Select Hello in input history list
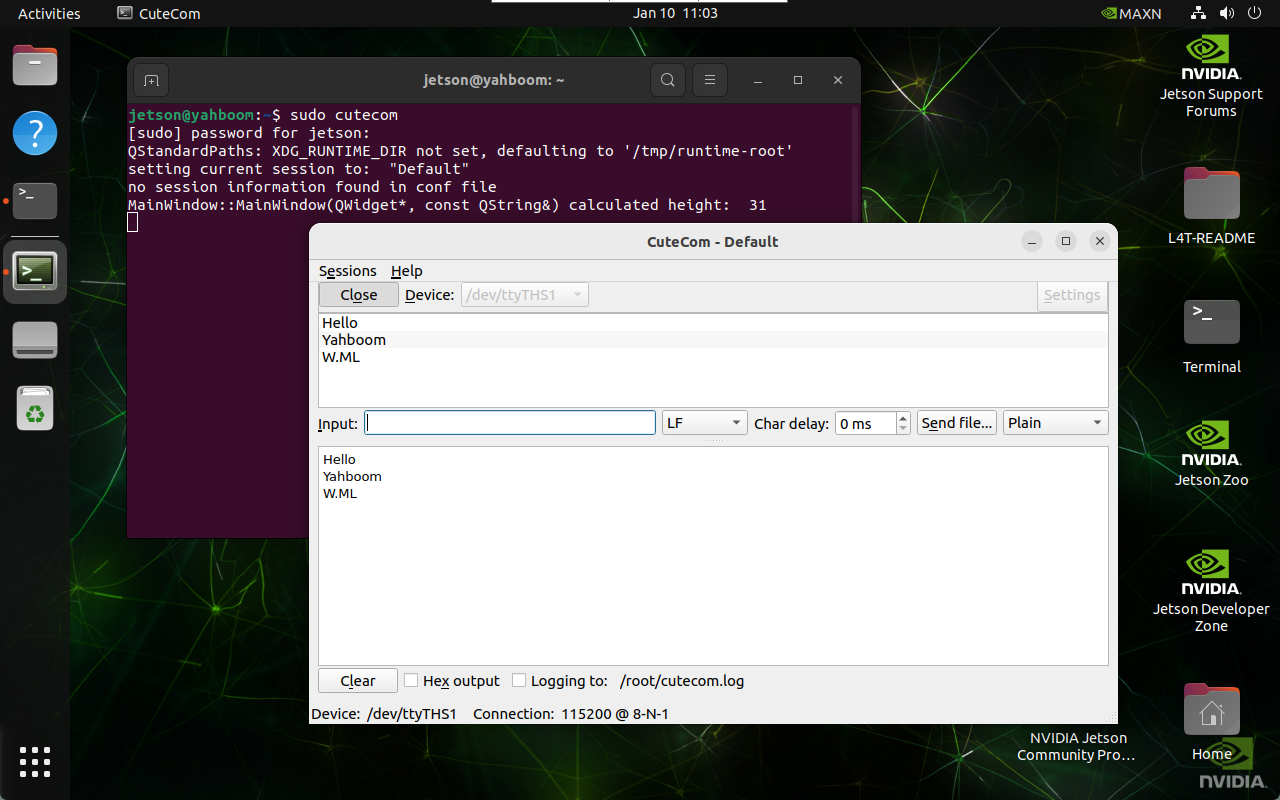The image size is (1280, 800). click(713, 323)
